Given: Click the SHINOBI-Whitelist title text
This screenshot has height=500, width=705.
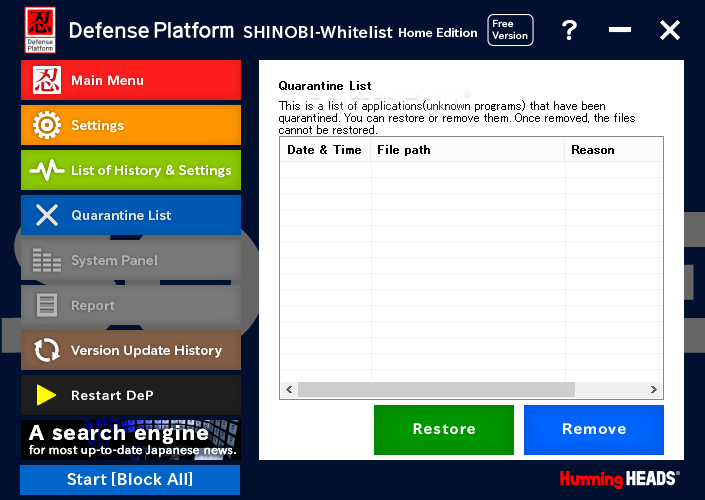Looking at the screenshot, I should (318, 32).
